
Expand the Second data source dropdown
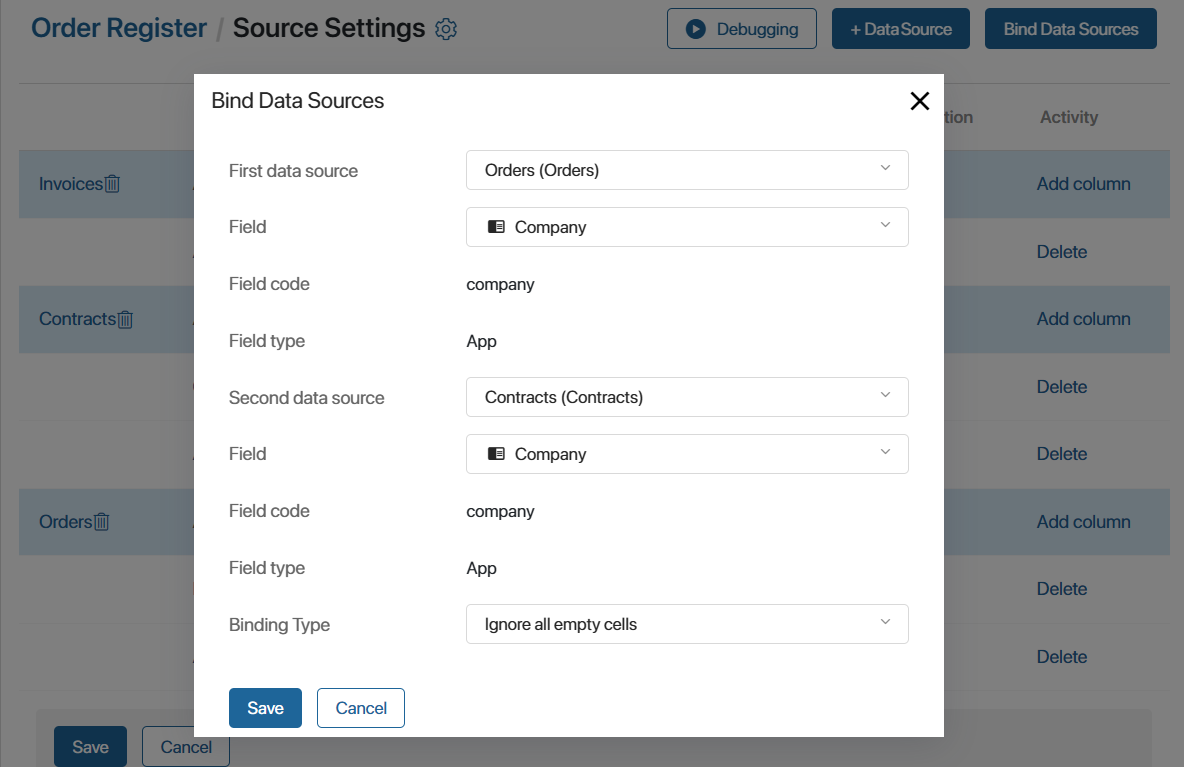pyautogui.click(x=687, y=397)
